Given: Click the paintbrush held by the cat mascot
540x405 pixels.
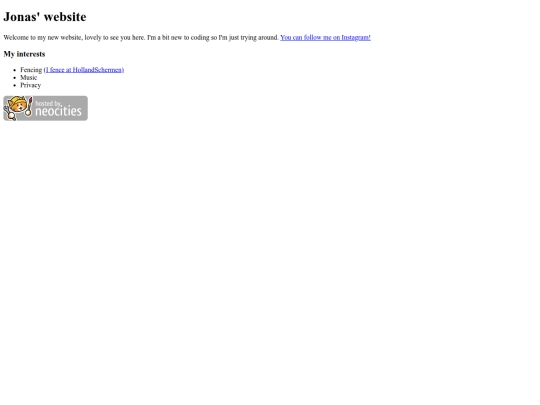Looking at the screenshot, I should (29, 106).
